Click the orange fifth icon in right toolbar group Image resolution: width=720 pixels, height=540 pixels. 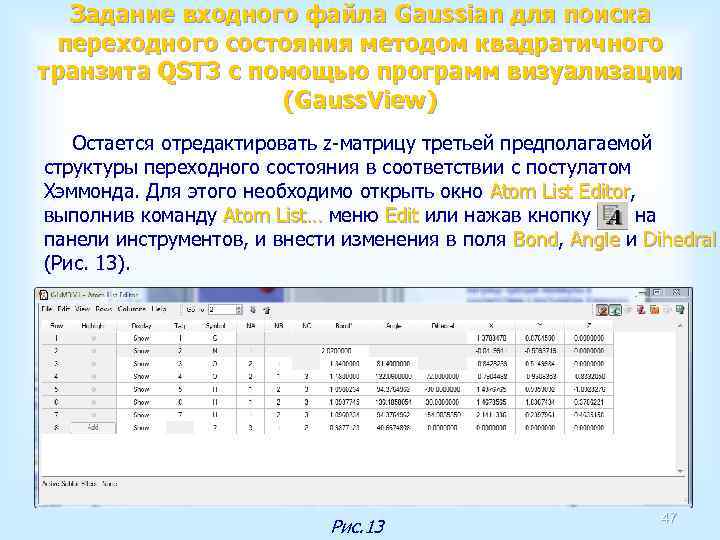[654, 310]
